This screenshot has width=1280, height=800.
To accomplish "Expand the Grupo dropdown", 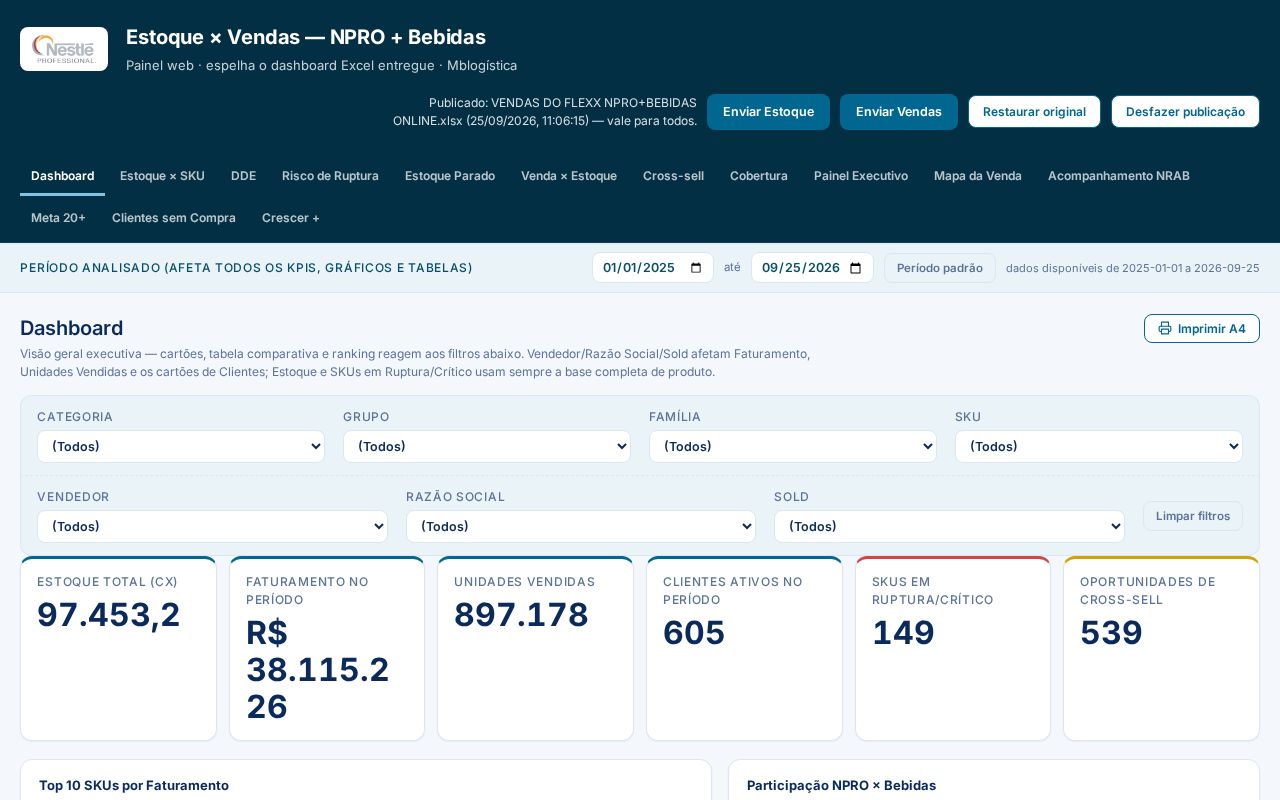I will click(x=487, y=446).
